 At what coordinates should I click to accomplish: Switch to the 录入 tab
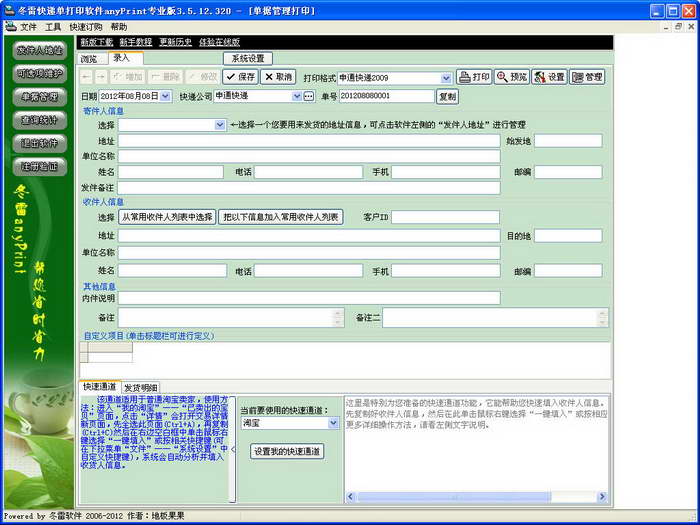click(125, 58)
